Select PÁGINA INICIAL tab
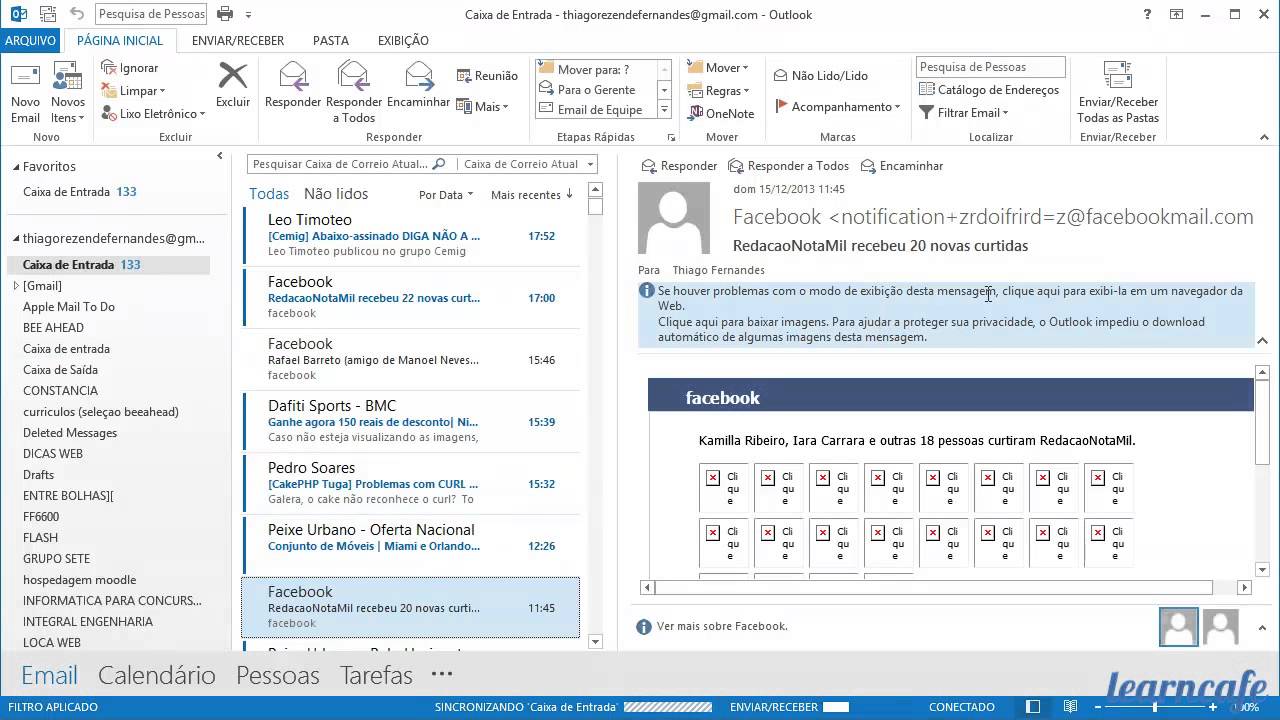The image size is (1280, 720). pyautogui.click(x=120, y=41)
